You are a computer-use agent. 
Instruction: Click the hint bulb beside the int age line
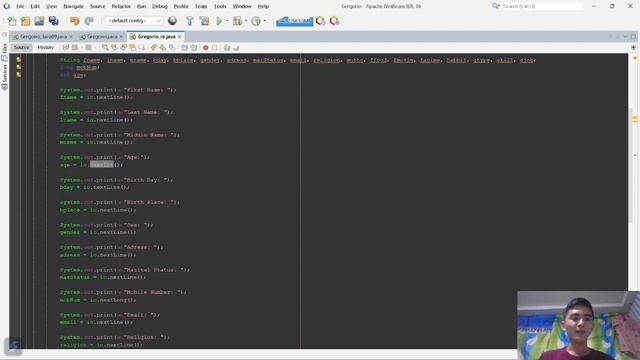18,74
